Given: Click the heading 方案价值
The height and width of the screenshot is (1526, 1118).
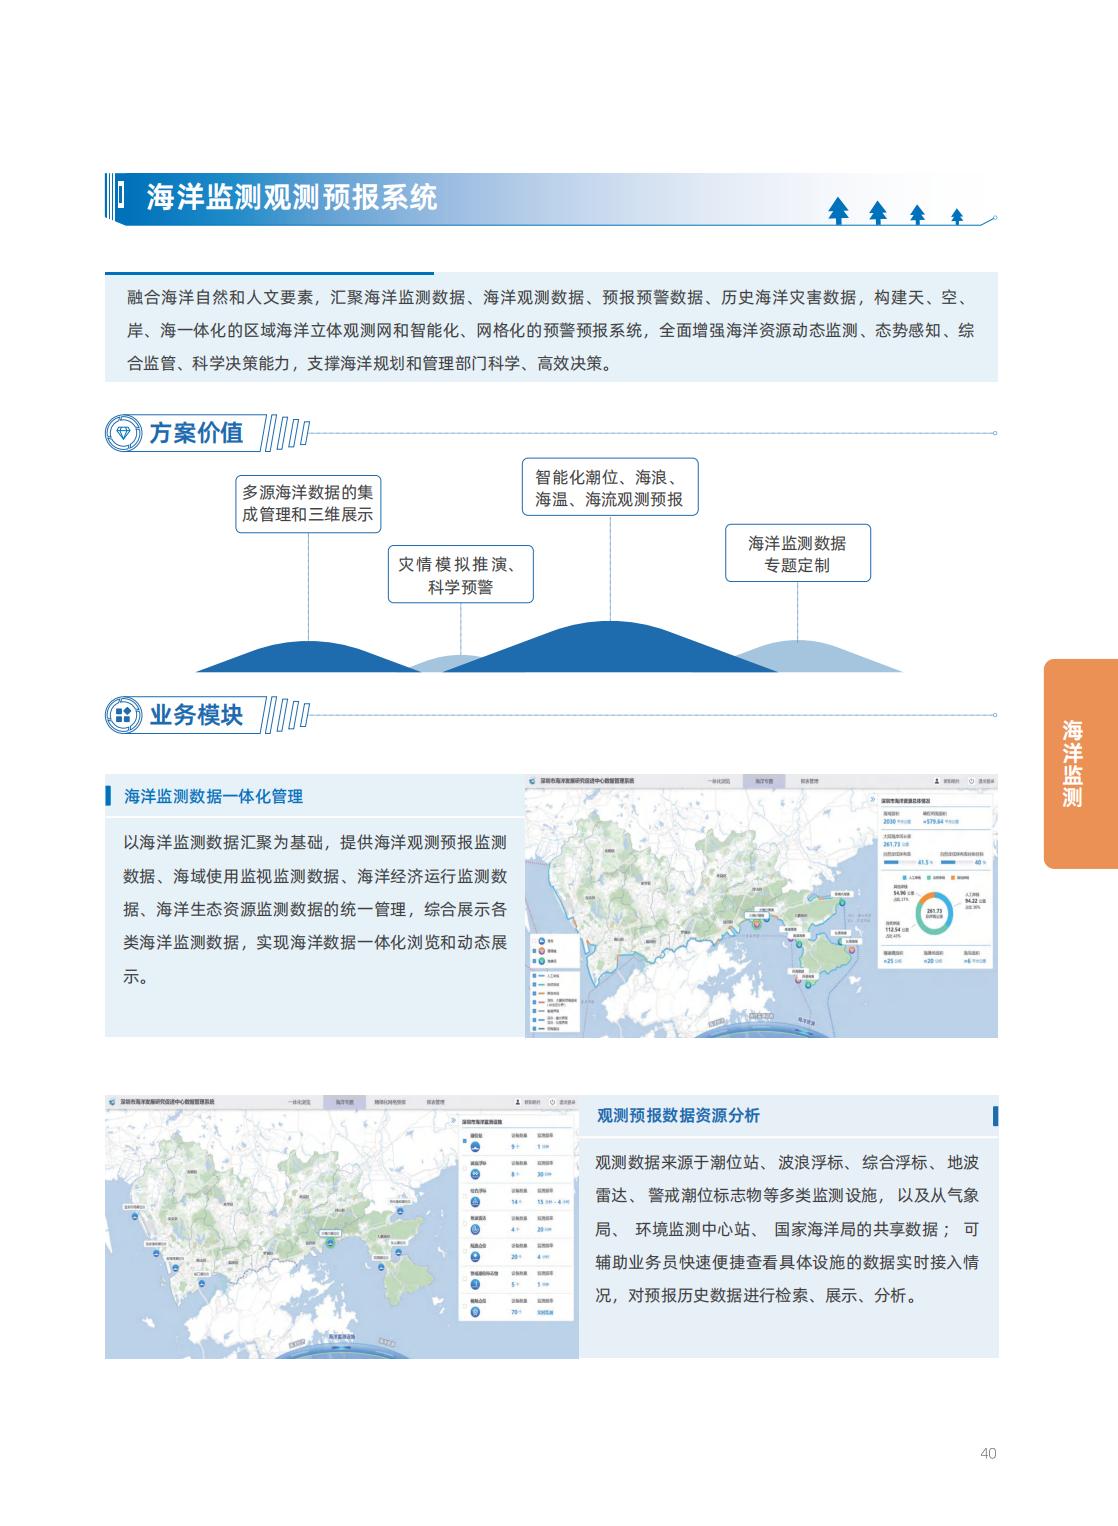Looking at the screenshot, I should [196, 433].
